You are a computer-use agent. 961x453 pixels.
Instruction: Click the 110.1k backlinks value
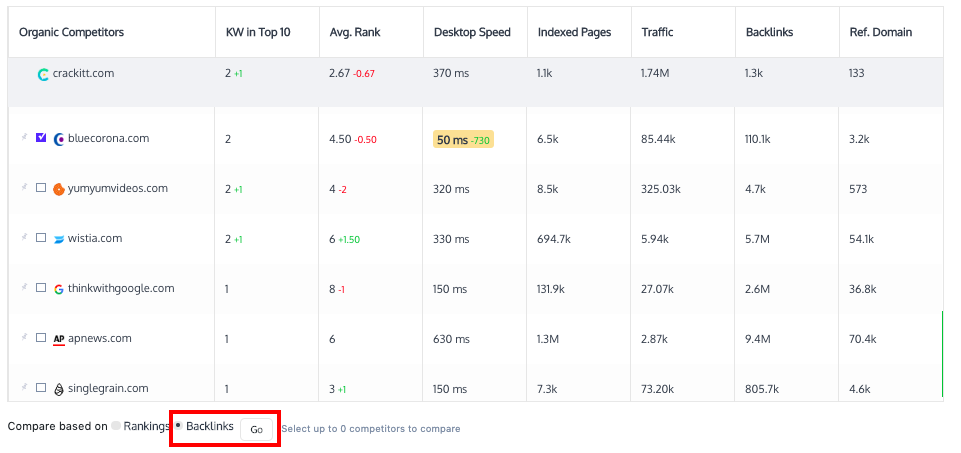(x=758, y=140)
